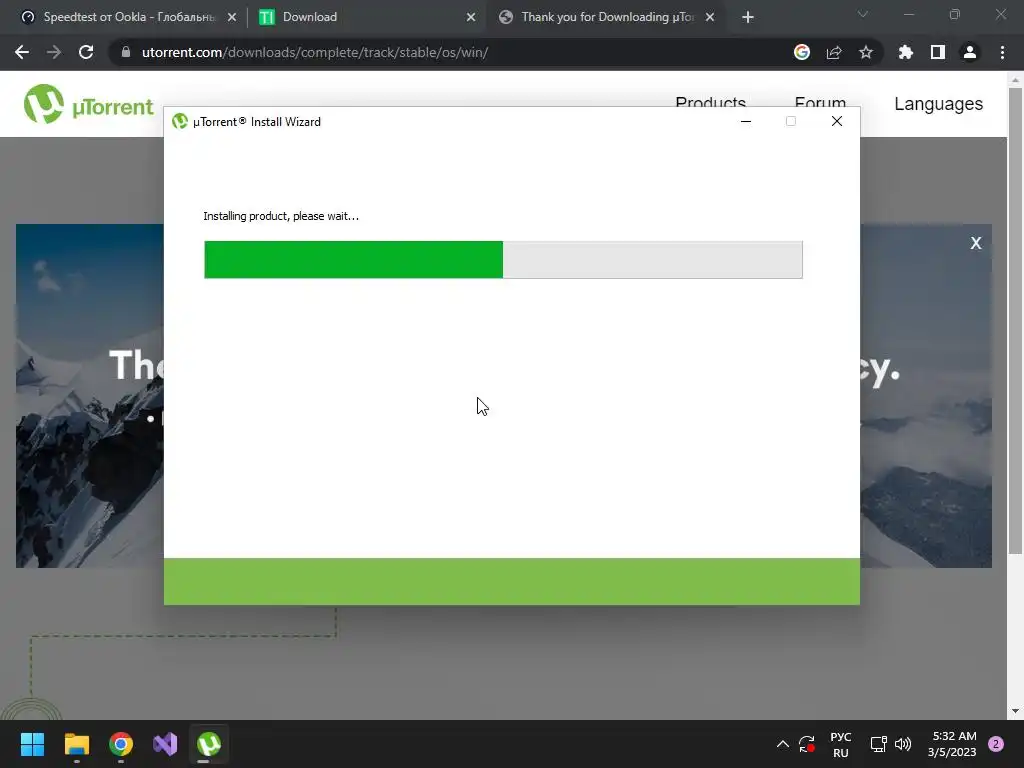Click the page scrollbar down arrow
1024x768 pixels.
tap(1015, 711)
